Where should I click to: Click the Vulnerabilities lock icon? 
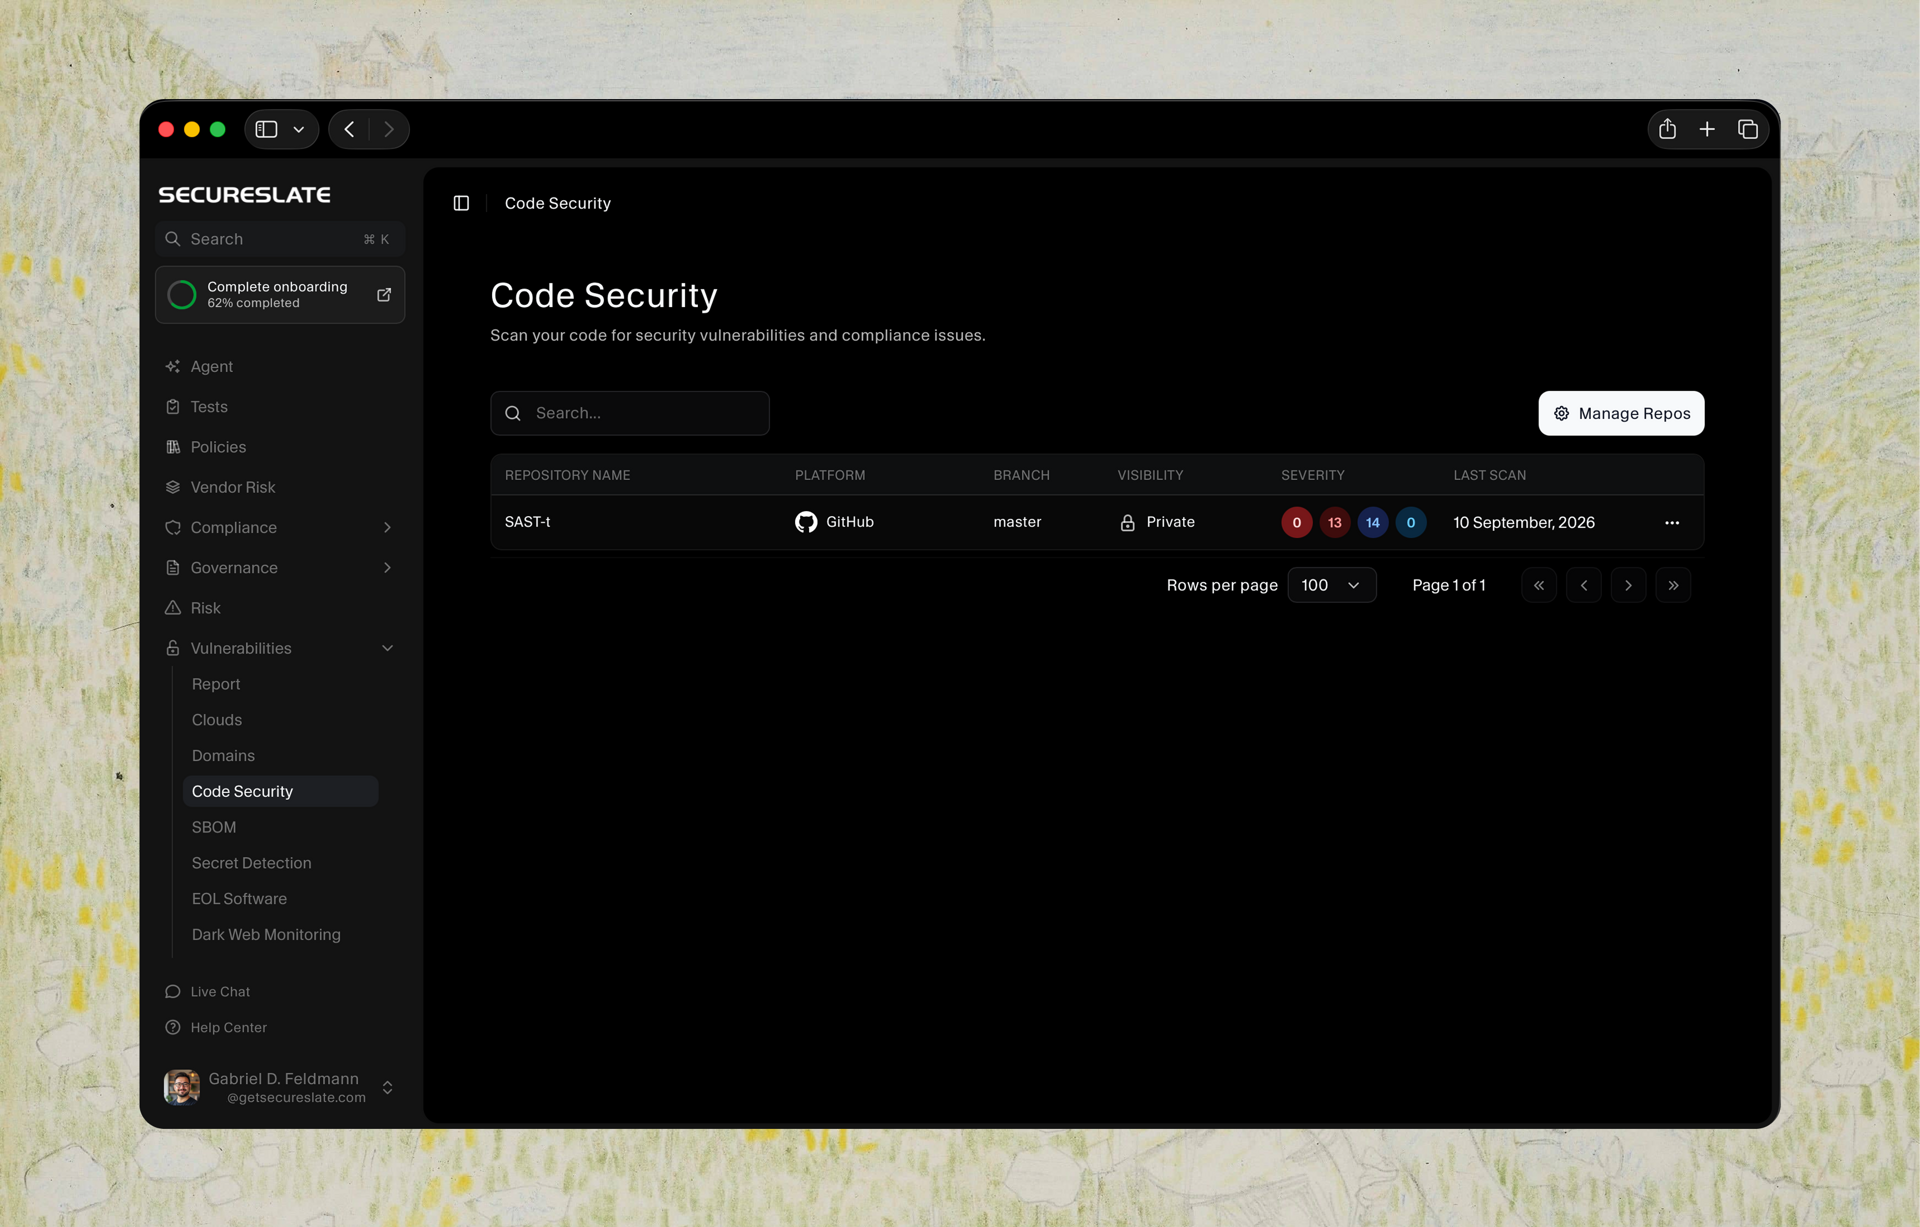[173, 648]
